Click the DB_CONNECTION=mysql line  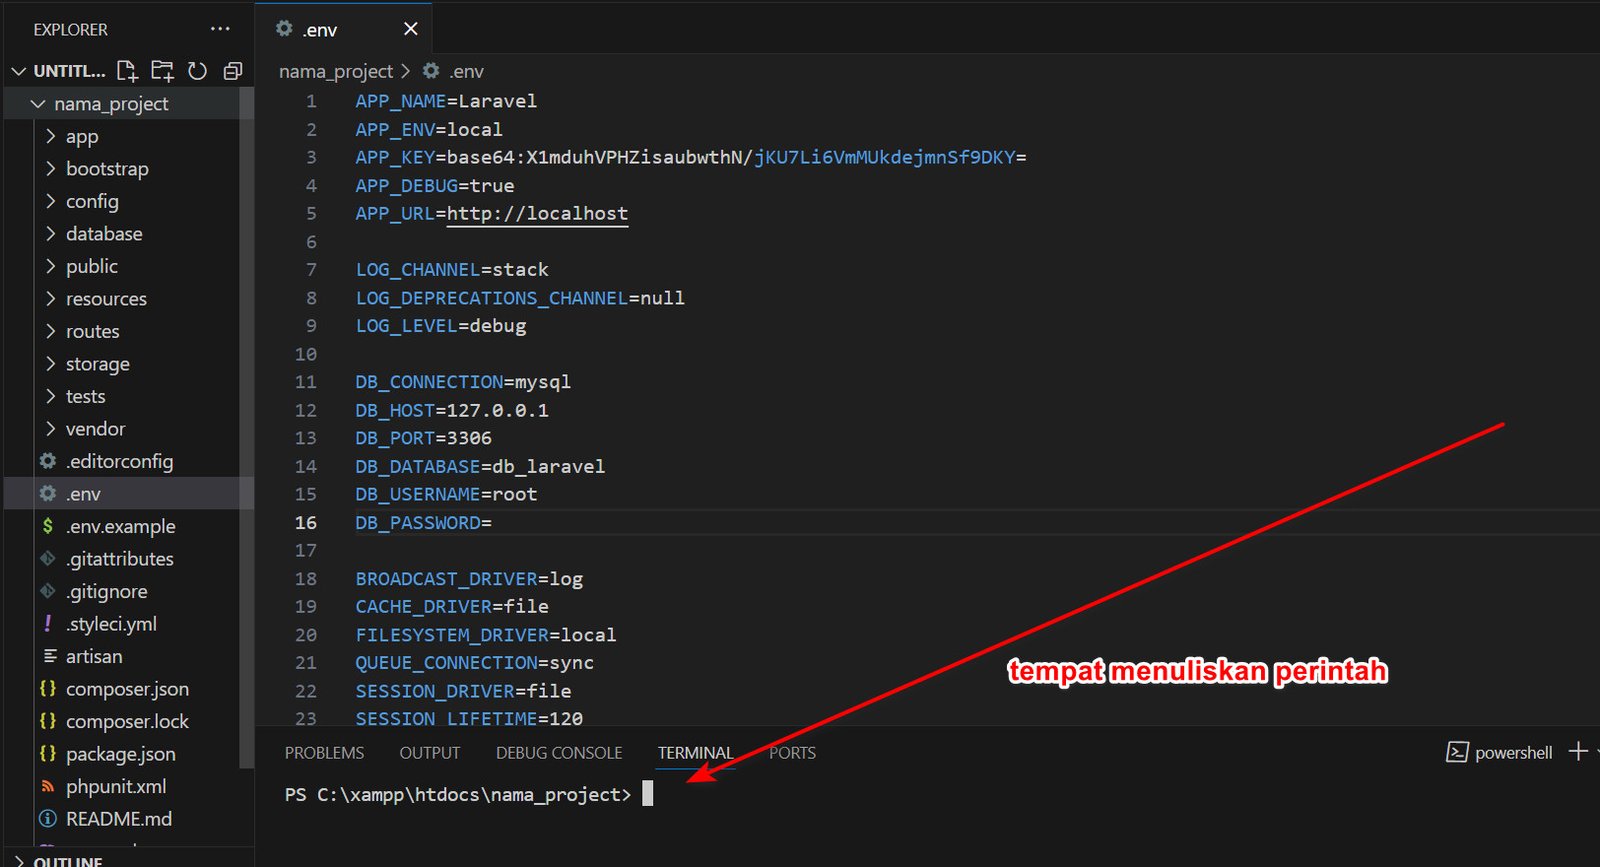(463, 382)
